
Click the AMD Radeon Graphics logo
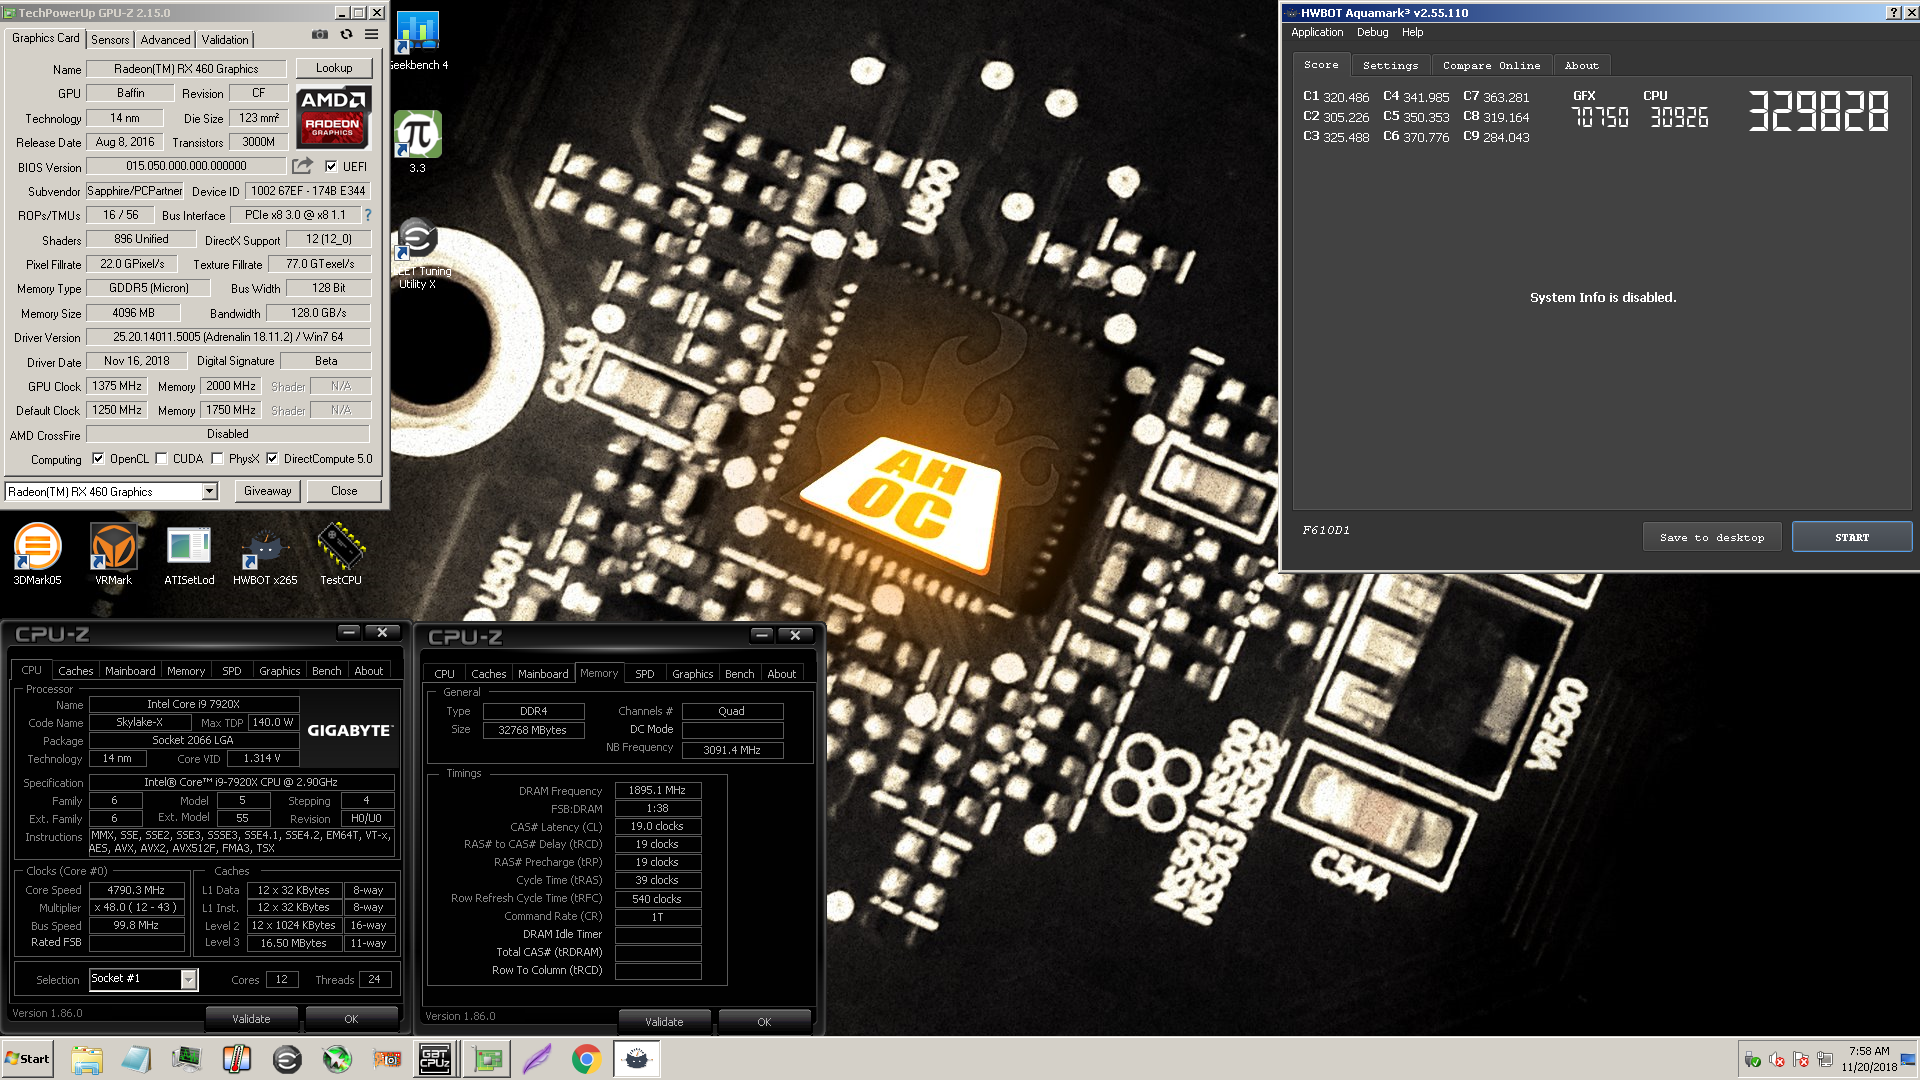334,117
